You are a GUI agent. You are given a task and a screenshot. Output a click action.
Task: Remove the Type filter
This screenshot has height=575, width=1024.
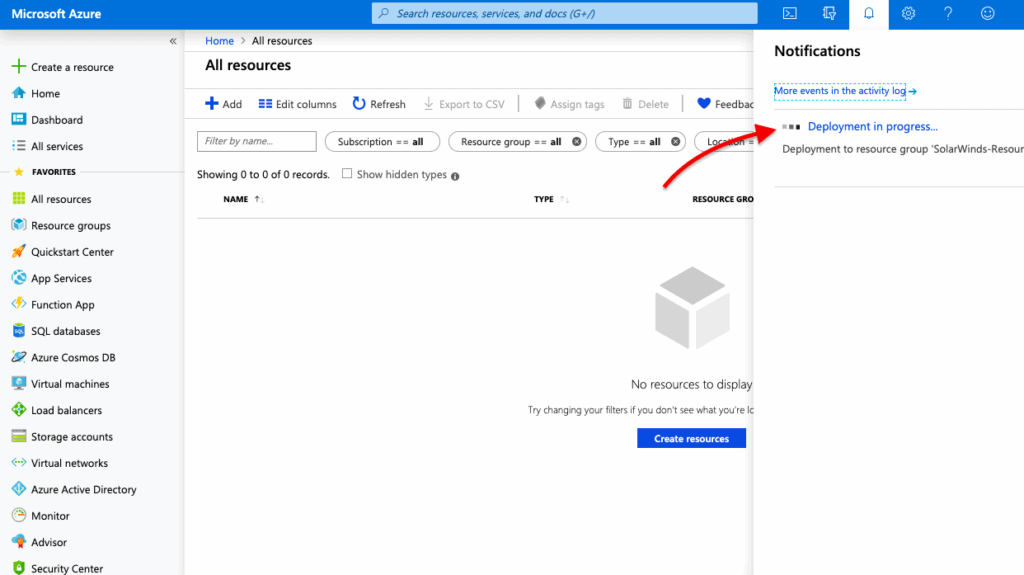coord(675,142)
